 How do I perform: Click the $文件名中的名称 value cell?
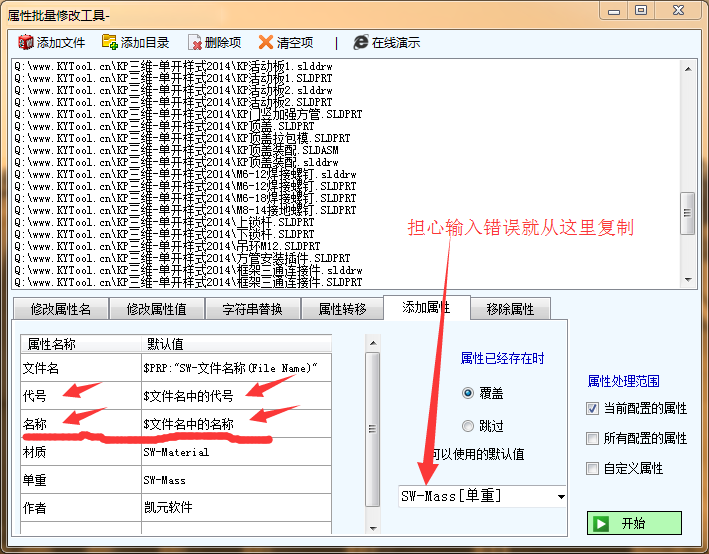[236, 424]
